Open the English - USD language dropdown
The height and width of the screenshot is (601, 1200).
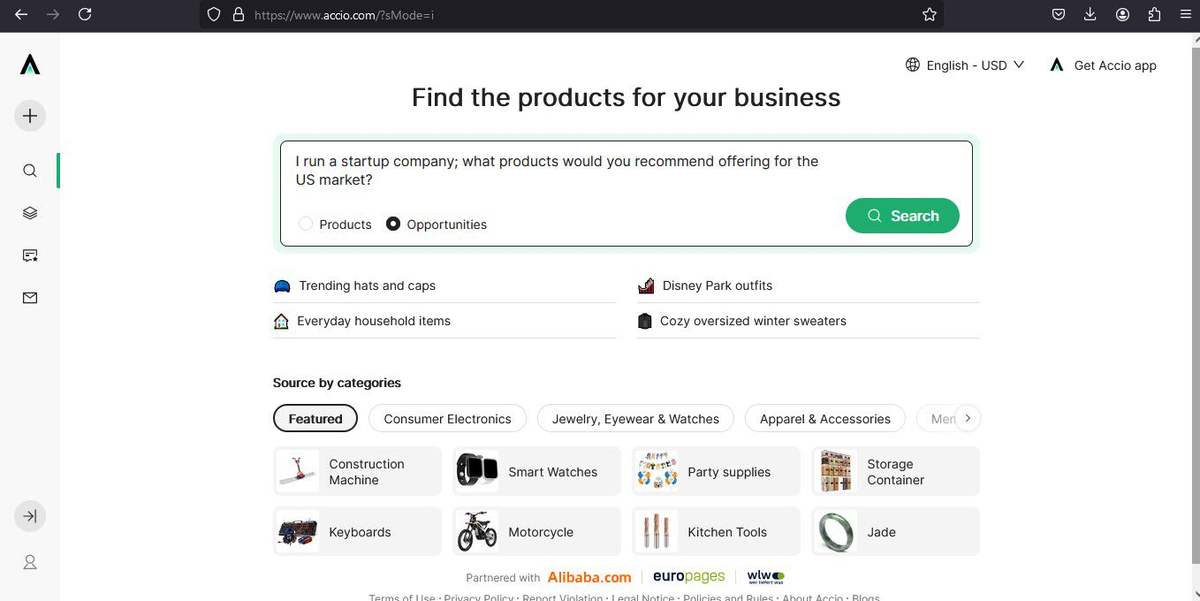[x=965, y=65]
